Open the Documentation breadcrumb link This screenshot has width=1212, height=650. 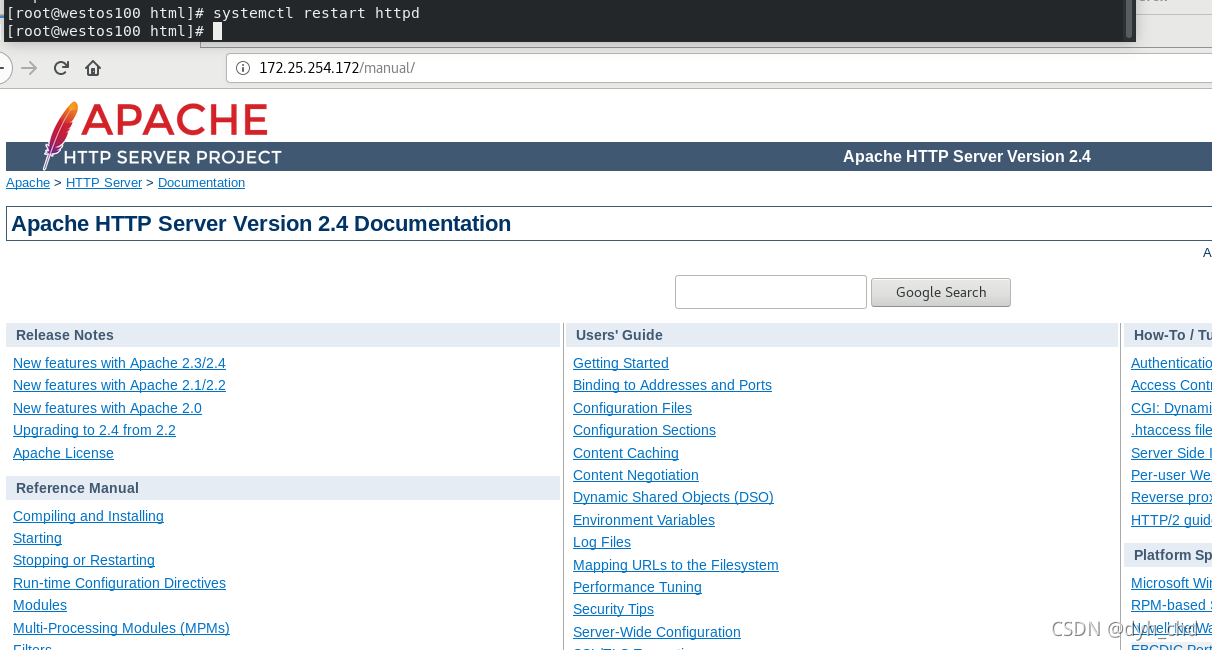tap(201, 183)
